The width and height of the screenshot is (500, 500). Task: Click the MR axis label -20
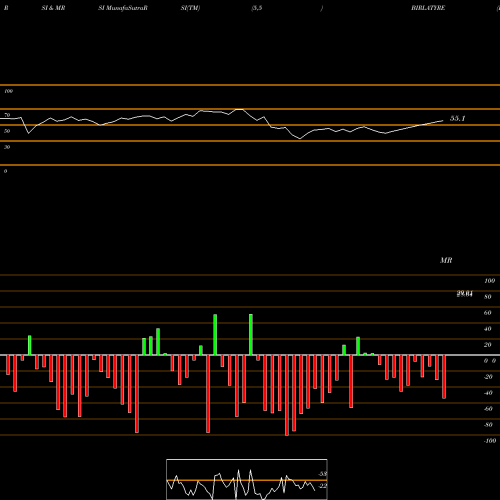(488, 377)
